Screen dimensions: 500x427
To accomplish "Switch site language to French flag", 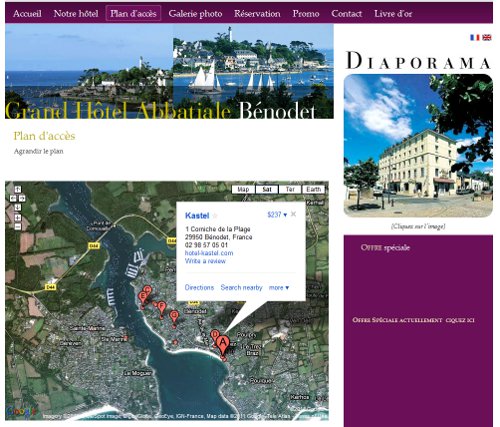I will point(475,38).
